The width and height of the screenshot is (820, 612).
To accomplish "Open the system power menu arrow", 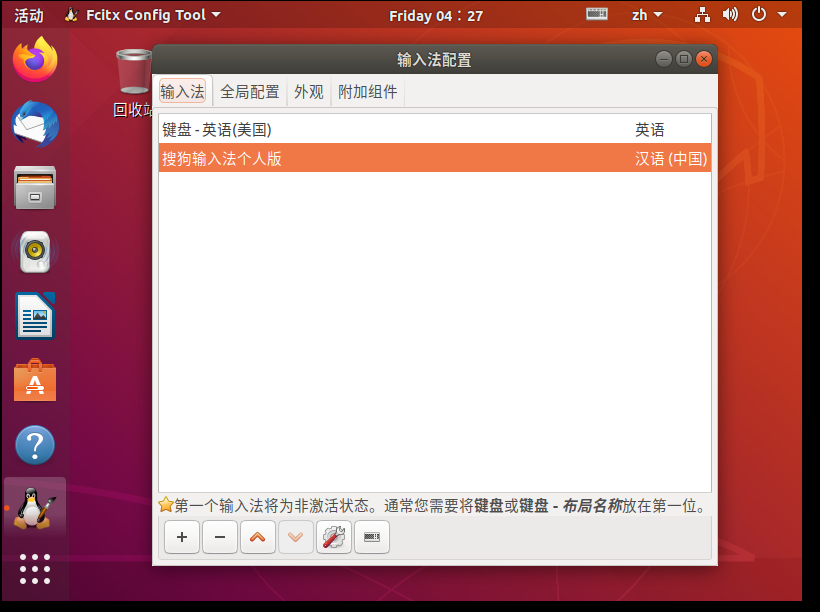I will click(x=782, y=15).
